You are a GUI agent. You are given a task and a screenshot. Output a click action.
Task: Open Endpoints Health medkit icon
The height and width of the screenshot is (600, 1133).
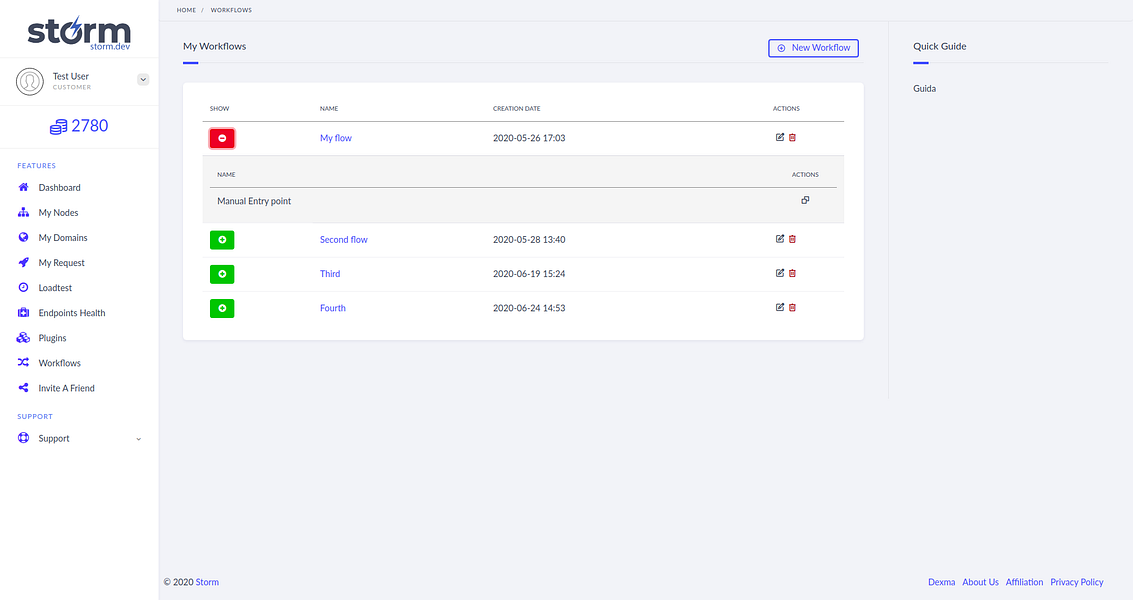[23, 313]
